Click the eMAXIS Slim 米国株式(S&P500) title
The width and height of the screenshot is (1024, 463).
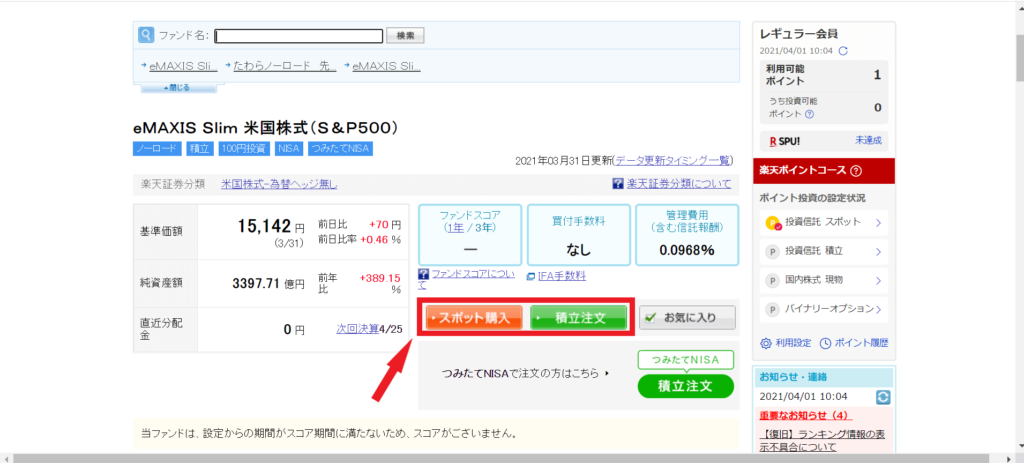coord(265,126)
